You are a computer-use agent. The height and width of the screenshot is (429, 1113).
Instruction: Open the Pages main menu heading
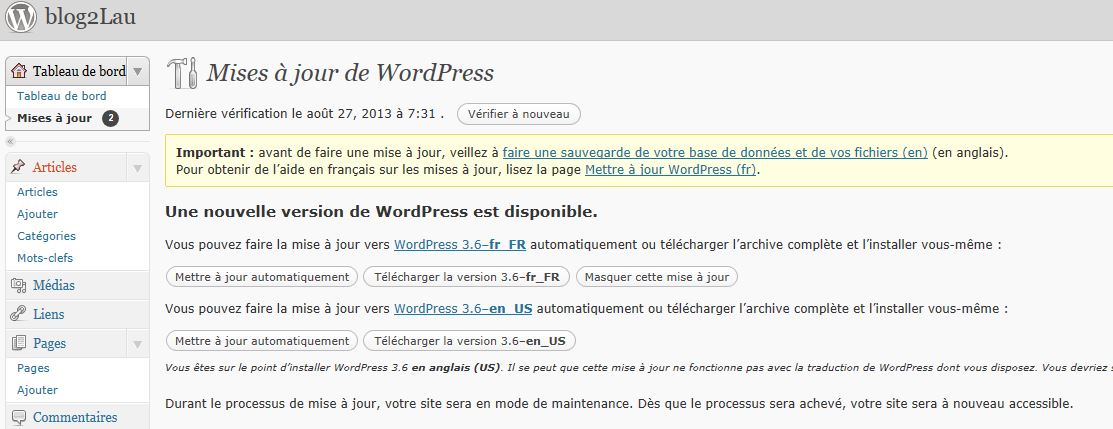click(49, 343)
